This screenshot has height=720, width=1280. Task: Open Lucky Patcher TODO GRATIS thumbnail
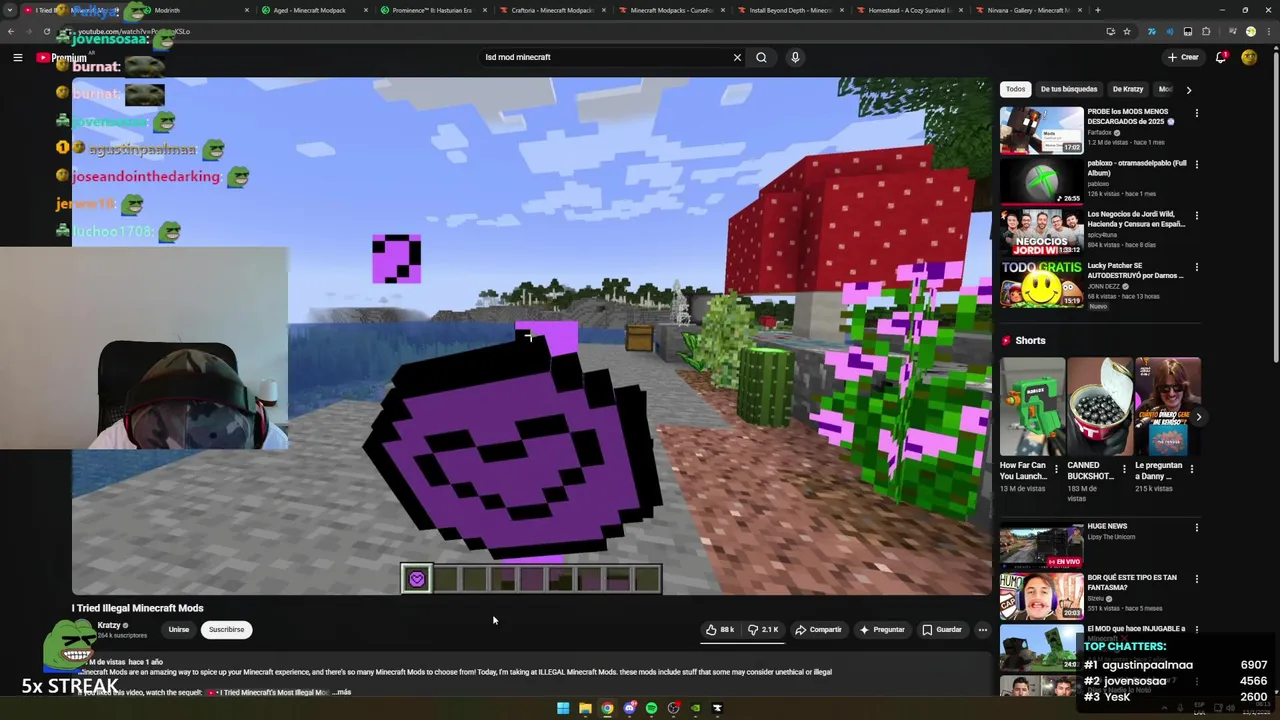(x=1041, y=284)
